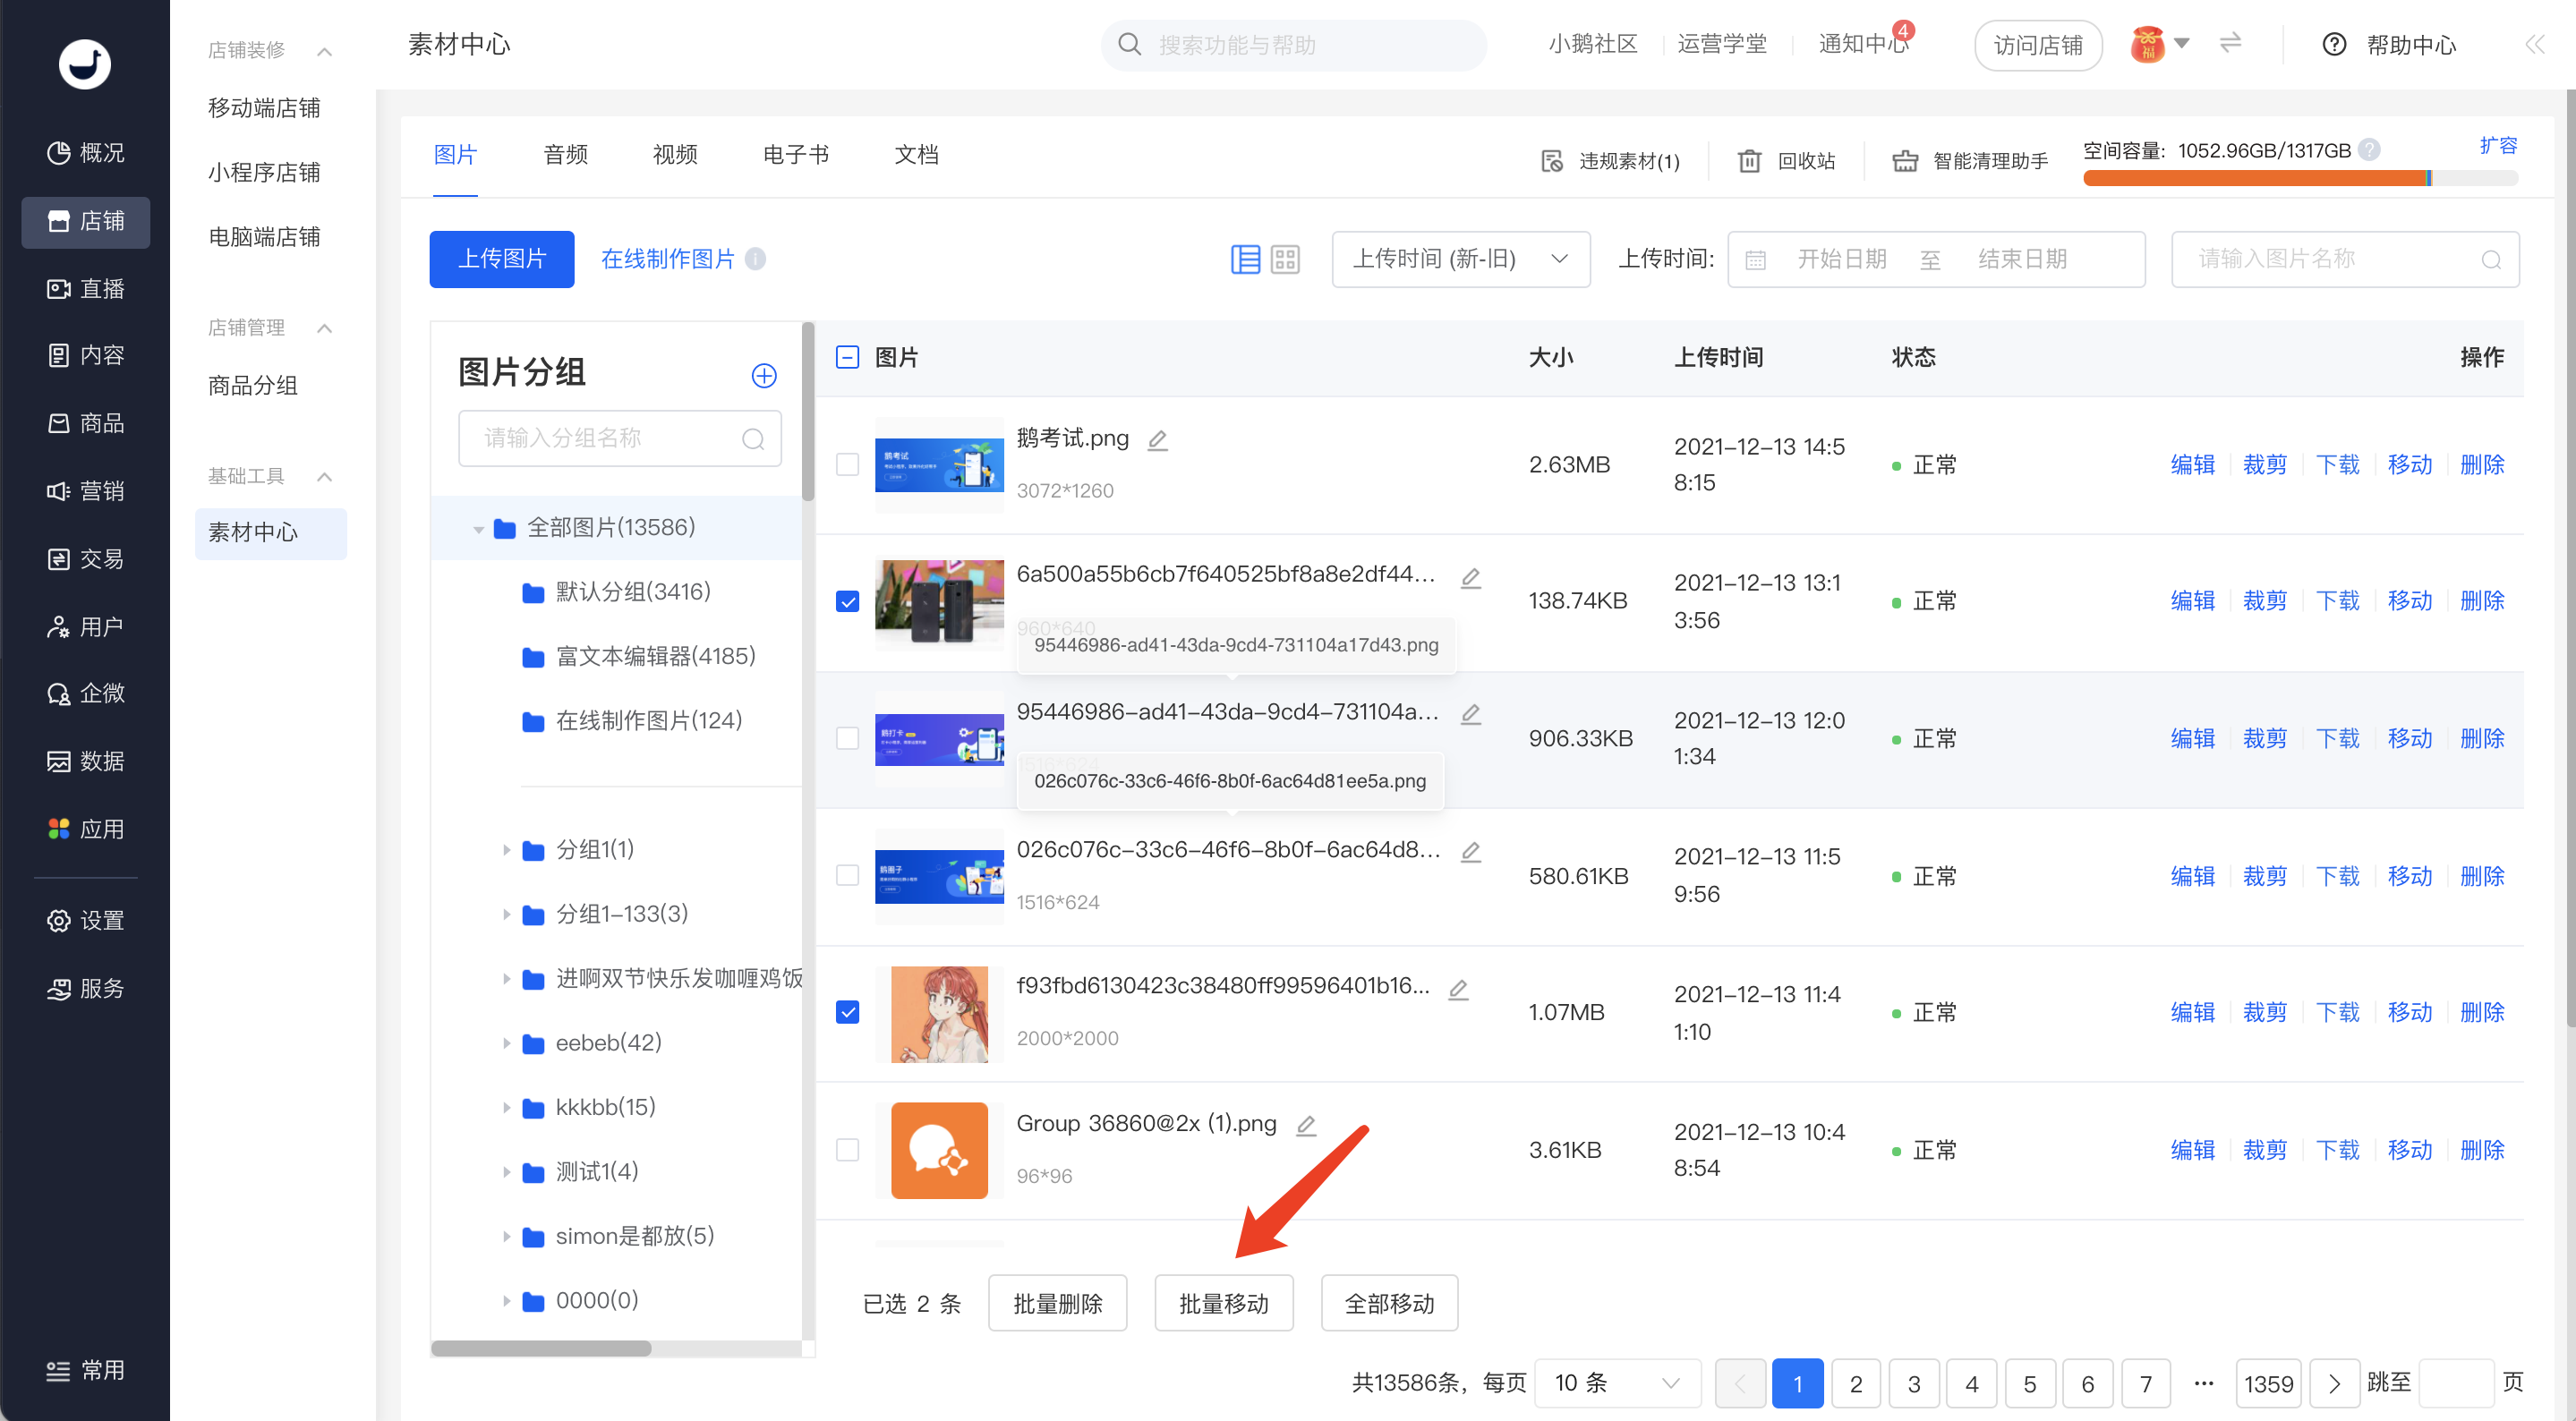
Task: Open 概况 overview in left navigation
Action: coord(86,152)
